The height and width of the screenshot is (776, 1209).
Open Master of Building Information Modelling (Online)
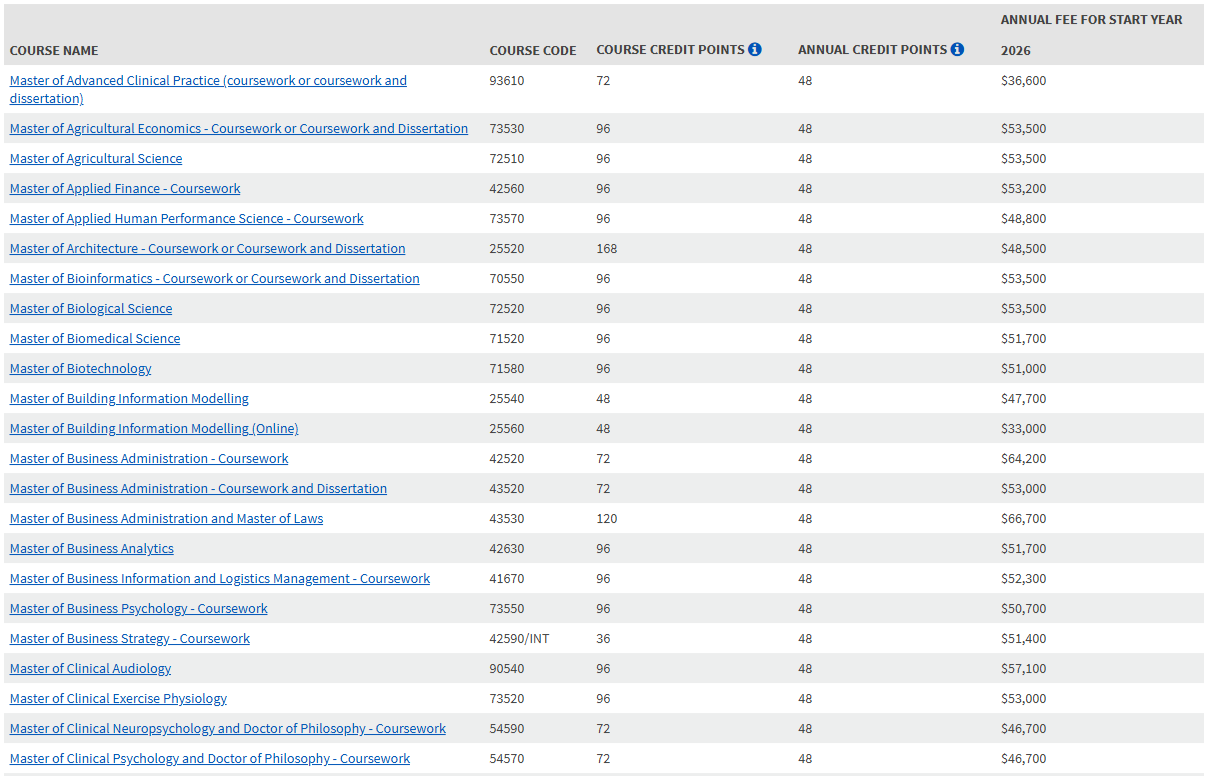point(154,429)
